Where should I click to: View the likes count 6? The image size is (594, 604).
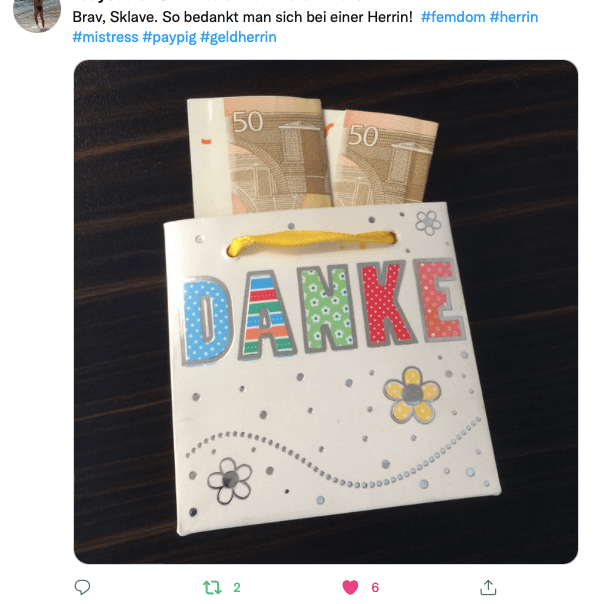click(x=375, y=587)
